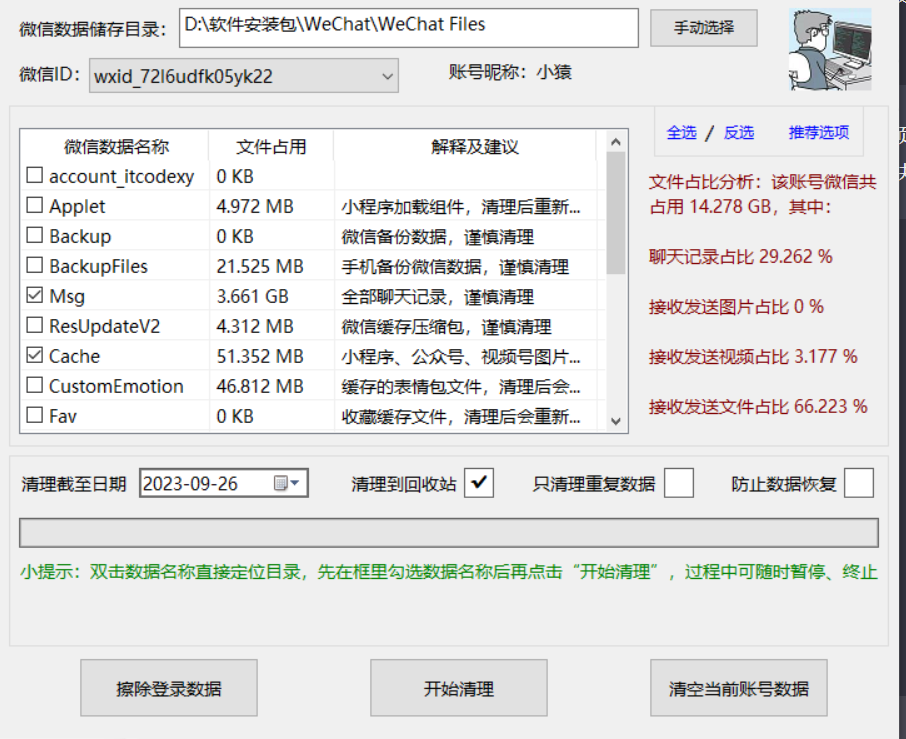Image resolution: width=906 pixels, height=739 pixels.
Task: Tick the Fav checkbox
Action: click(35, 415)
